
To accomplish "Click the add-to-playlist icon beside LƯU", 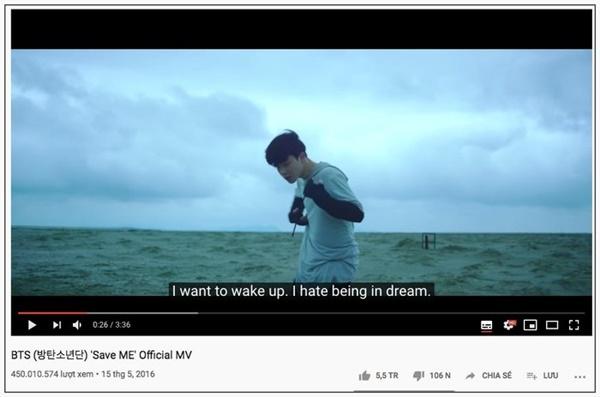I will [532, 376].
